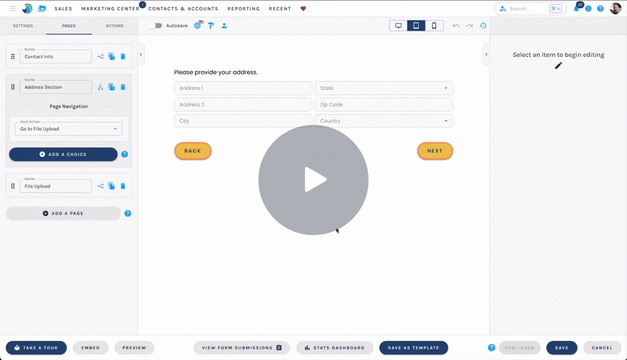Open the paint roller theme icon
Screen dimensions: 627x360
click(211, 26)
